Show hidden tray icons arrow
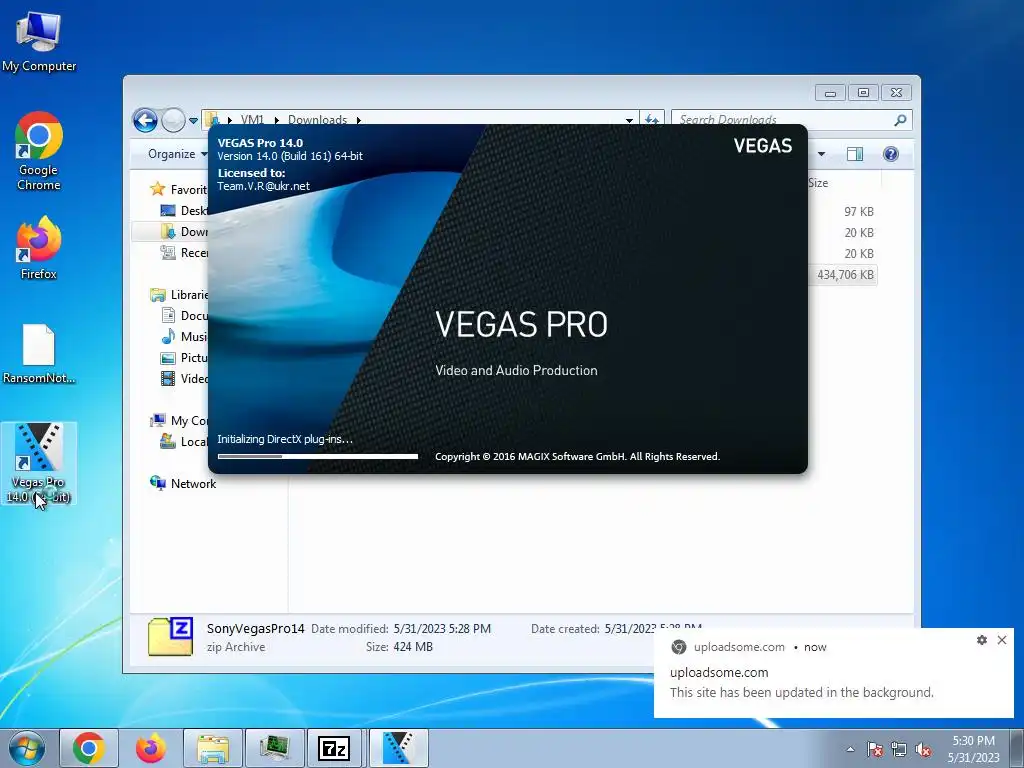 point(850,749)
